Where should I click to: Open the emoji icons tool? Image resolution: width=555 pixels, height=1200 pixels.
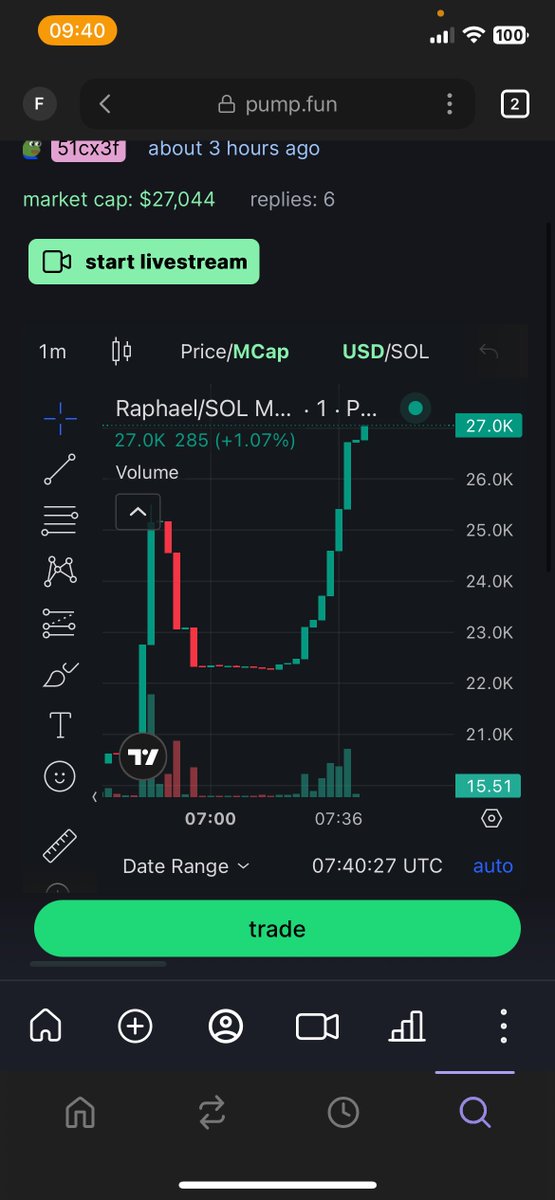tap(60, 775)
